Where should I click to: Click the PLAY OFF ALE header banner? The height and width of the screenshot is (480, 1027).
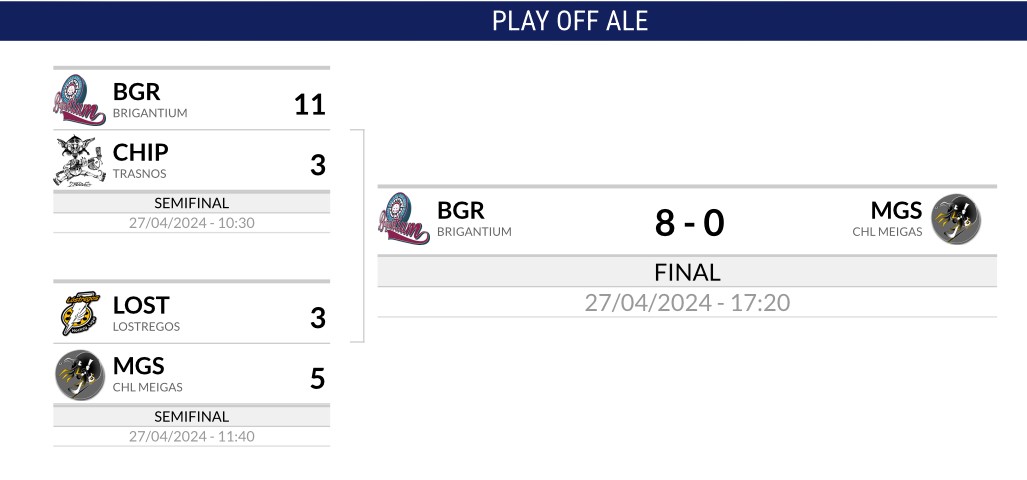[x=514, y=21]
